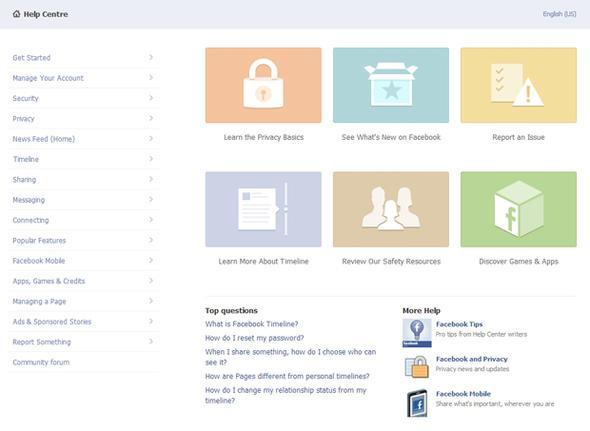Image resolution: width=590 pixels, height=431 pixels.
Task: Open Ads & Sponsored Stories section
Action: pos(52,322)
